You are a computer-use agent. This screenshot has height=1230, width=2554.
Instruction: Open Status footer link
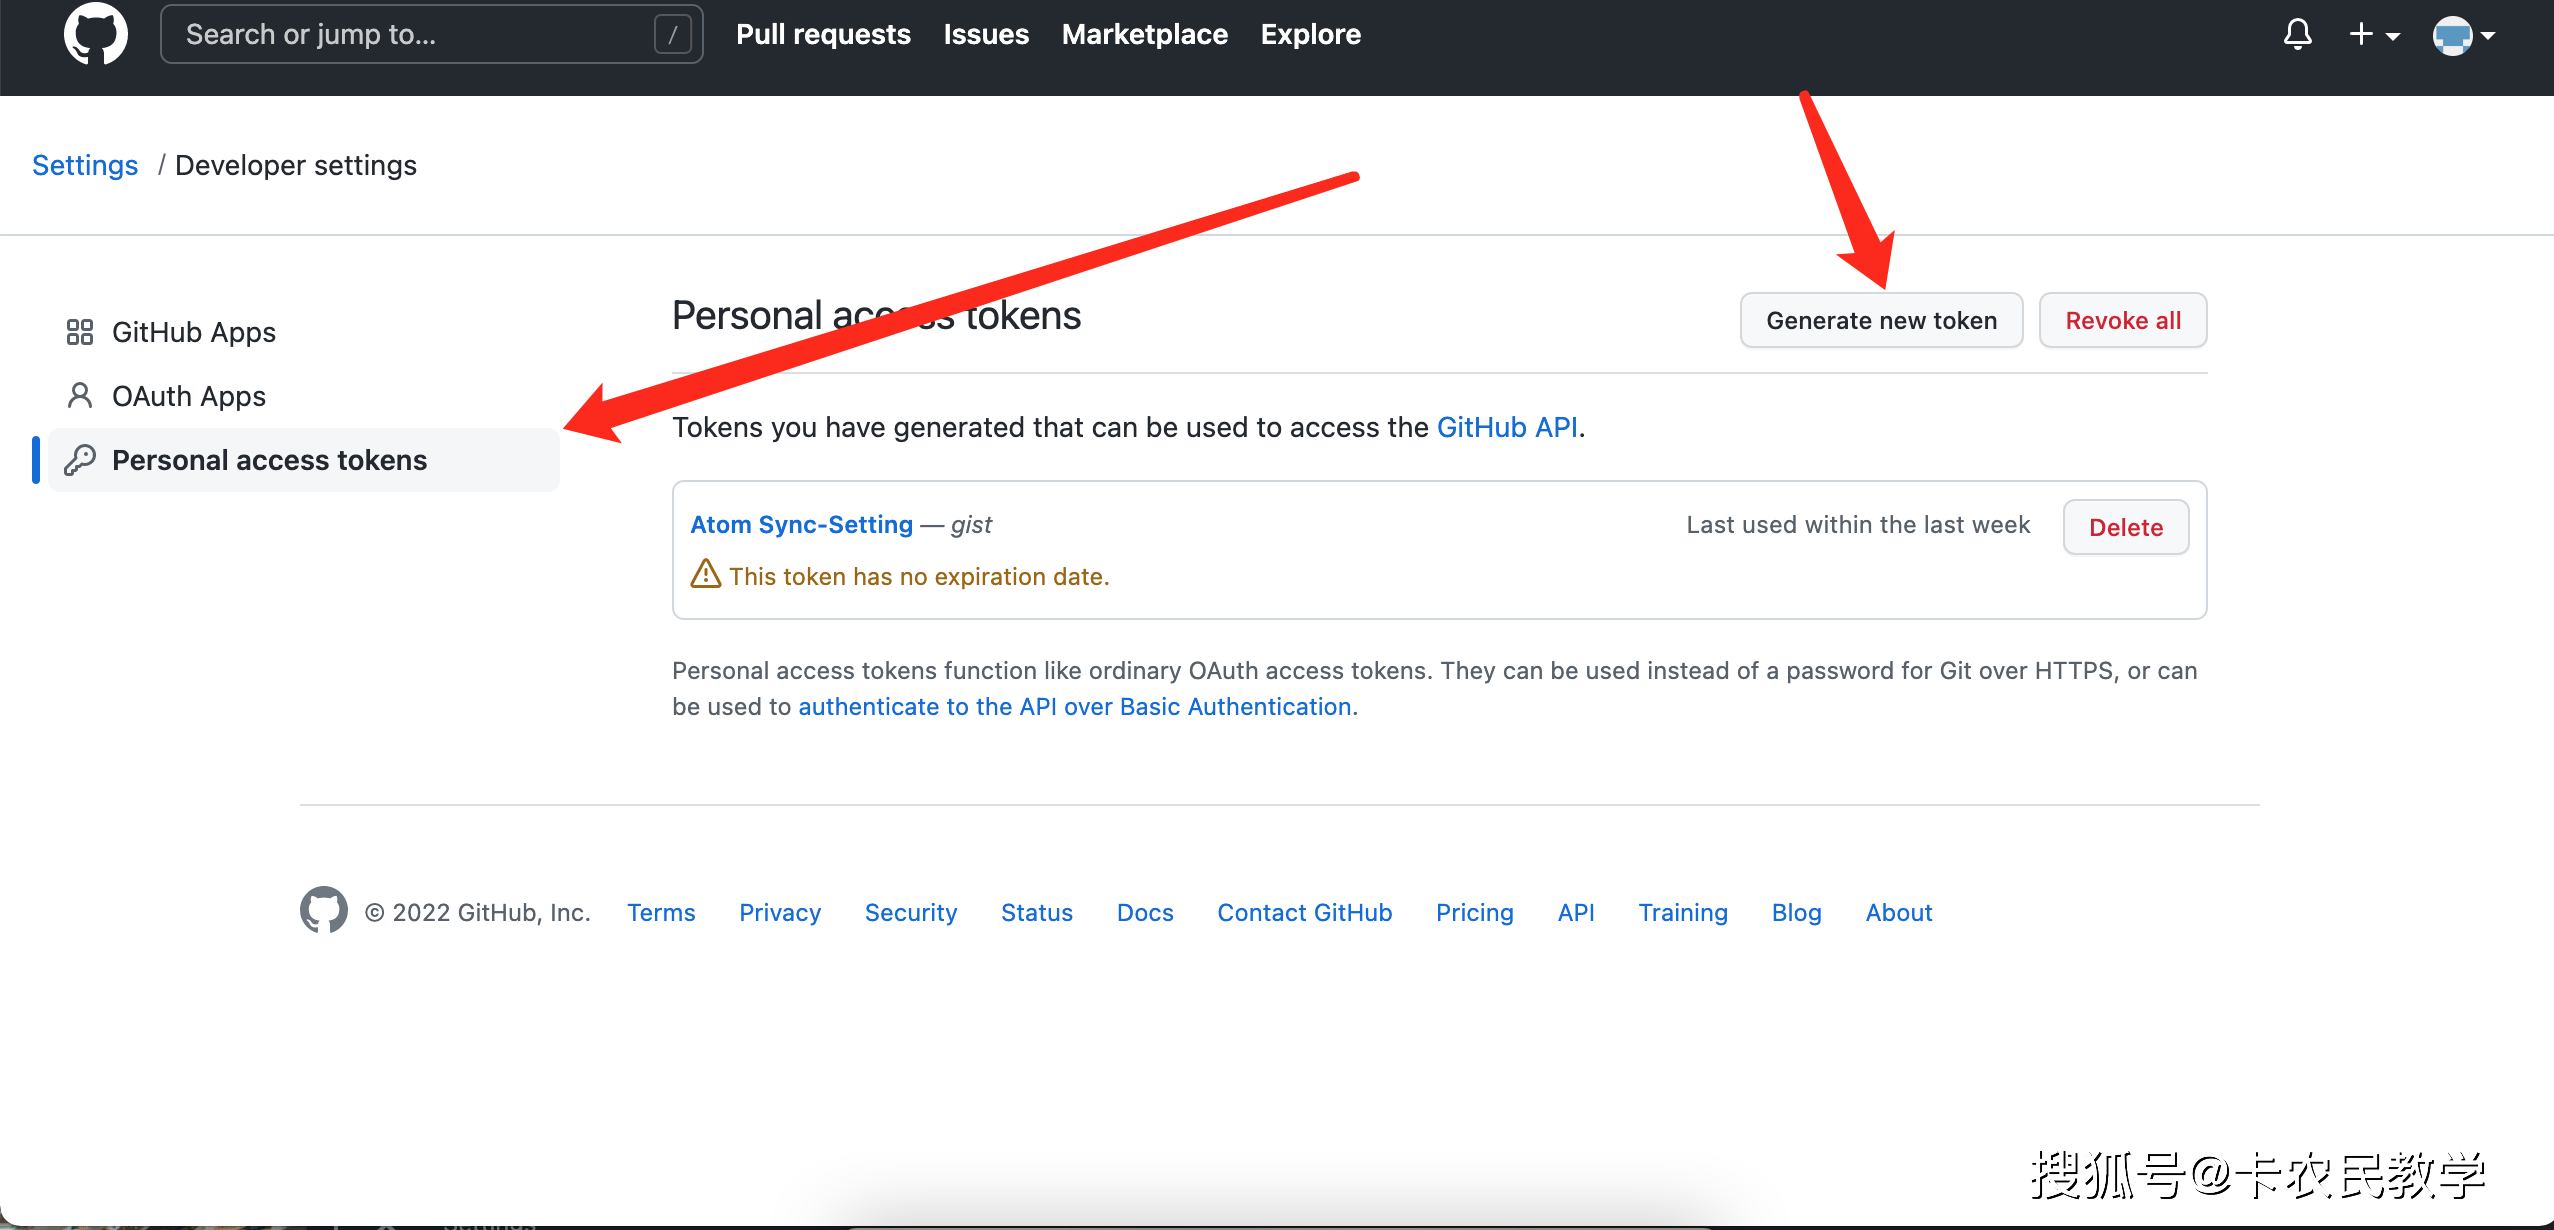click(1037, 912)
